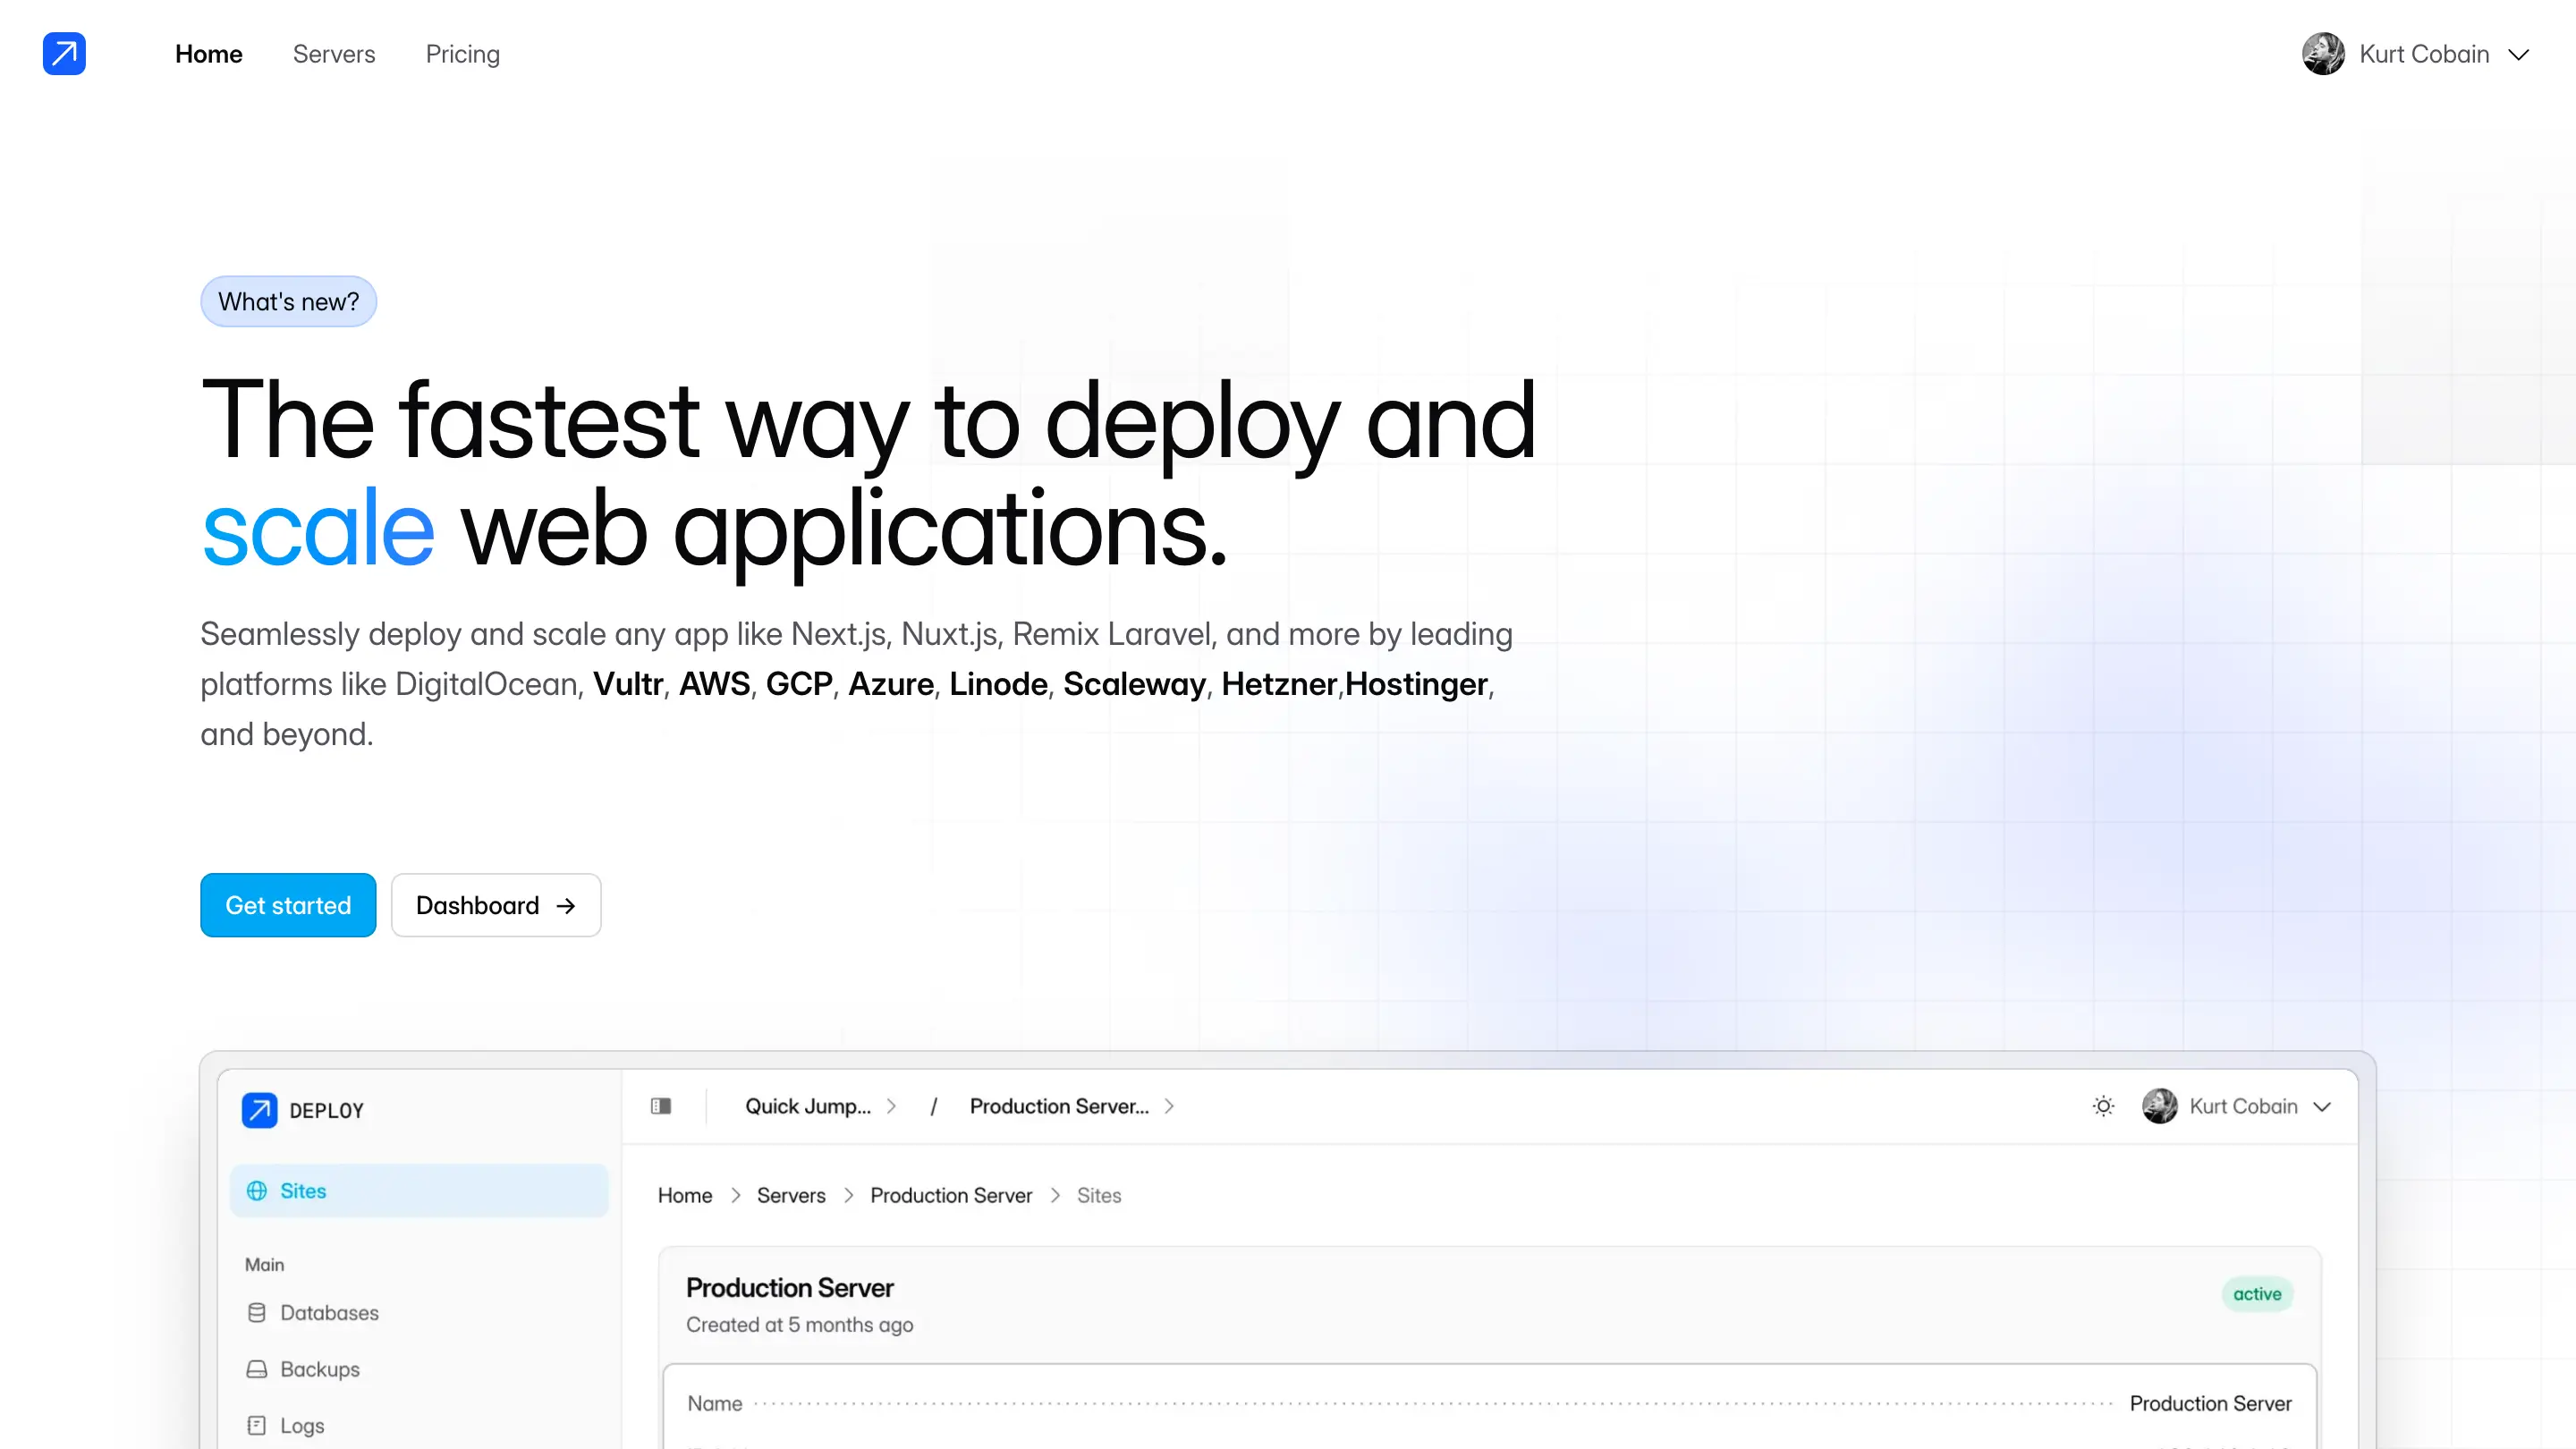Expand the Kurt Cobain top user menu chevron
Viewport: 2576px width, 1449px height.
[2518, 55]
